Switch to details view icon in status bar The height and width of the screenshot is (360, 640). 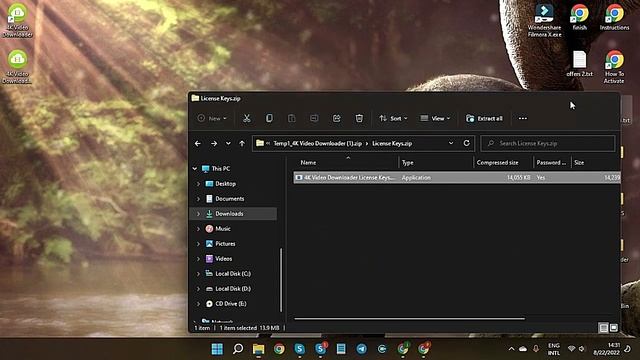[603, 328]
